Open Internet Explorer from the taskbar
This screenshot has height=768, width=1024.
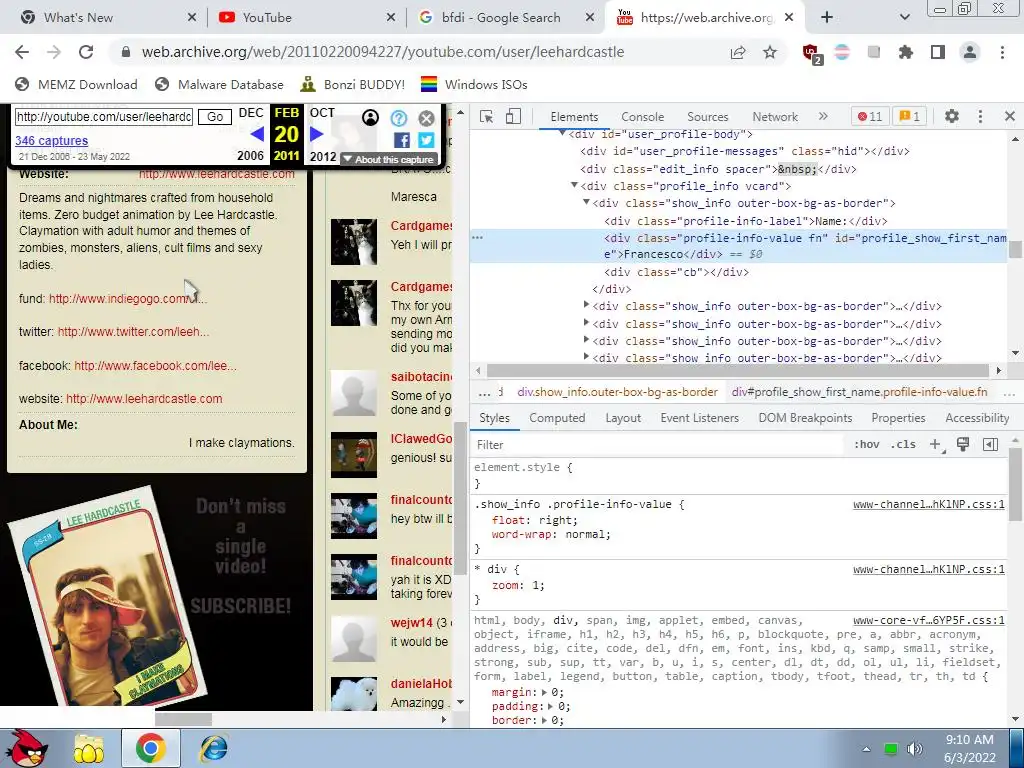pos(214,748)
